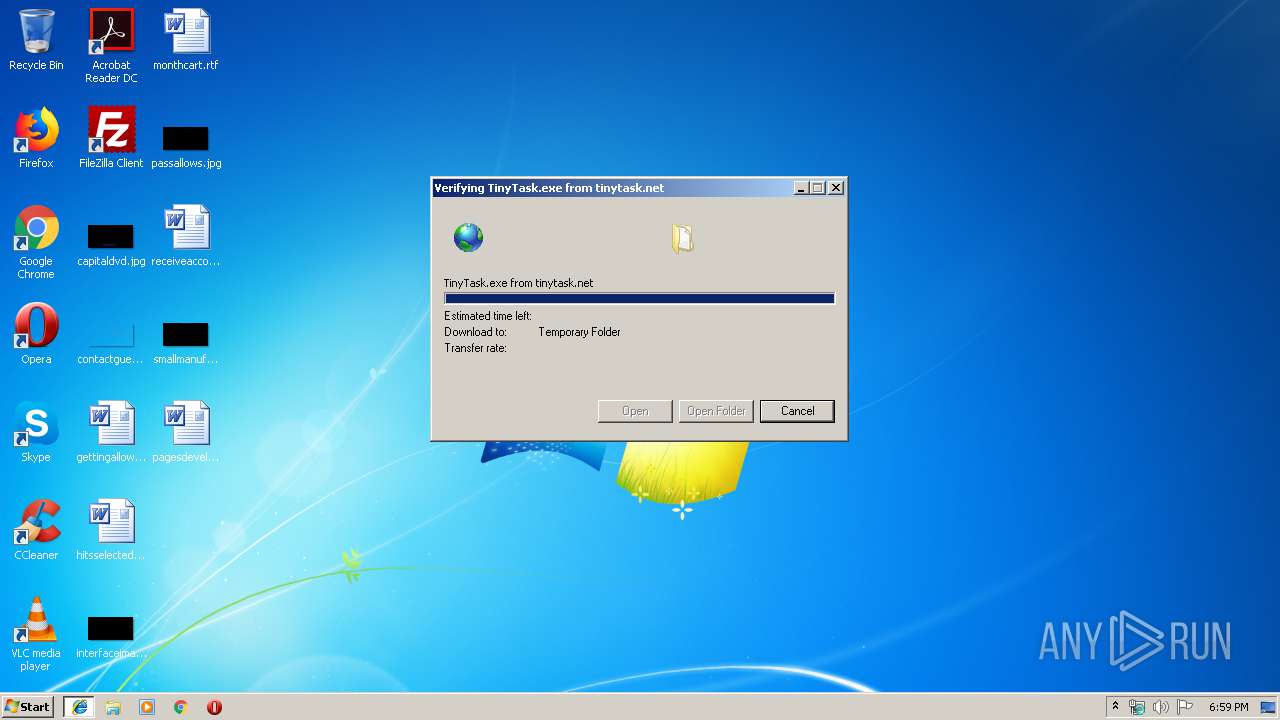Select hitsselected... Word document
Viewport: 1280px width, 720px height.
(x=111, y=530)
